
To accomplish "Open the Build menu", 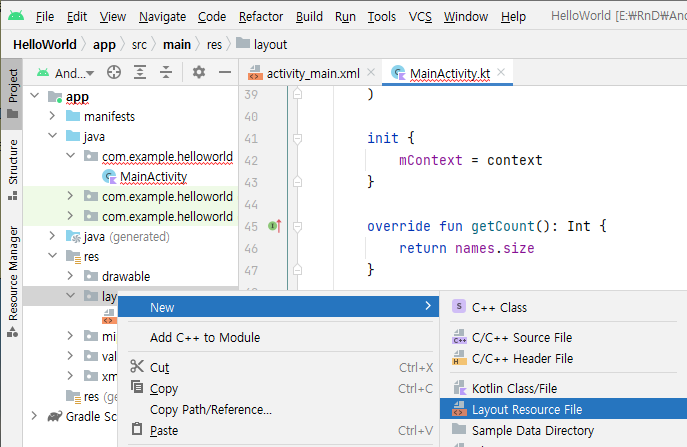I will (309, 17).
